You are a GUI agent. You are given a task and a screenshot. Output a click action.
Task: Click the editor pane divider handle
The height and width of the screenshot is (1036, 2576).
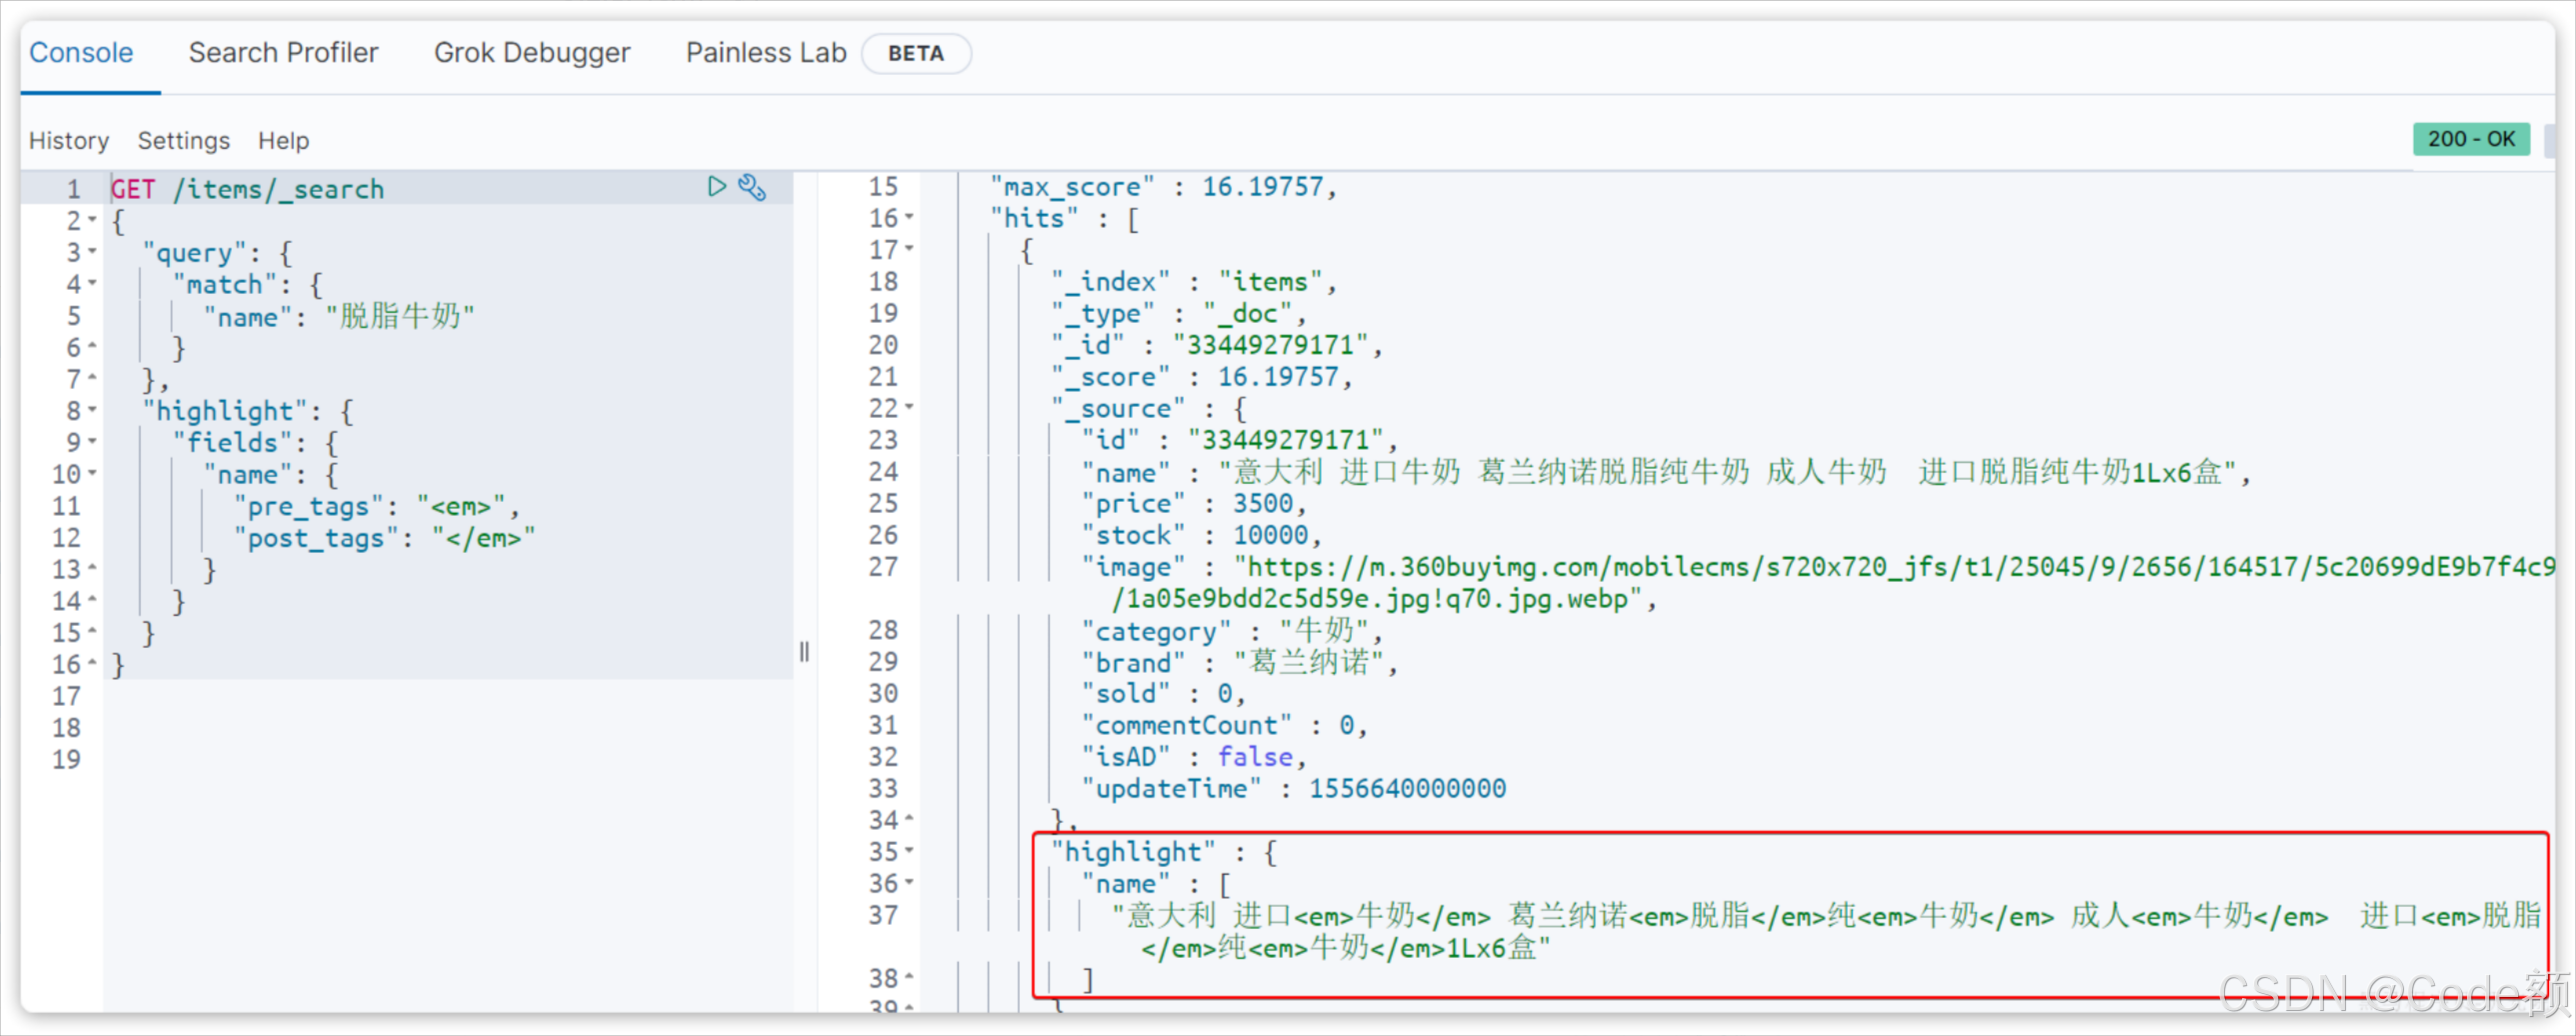click(805, 653)
